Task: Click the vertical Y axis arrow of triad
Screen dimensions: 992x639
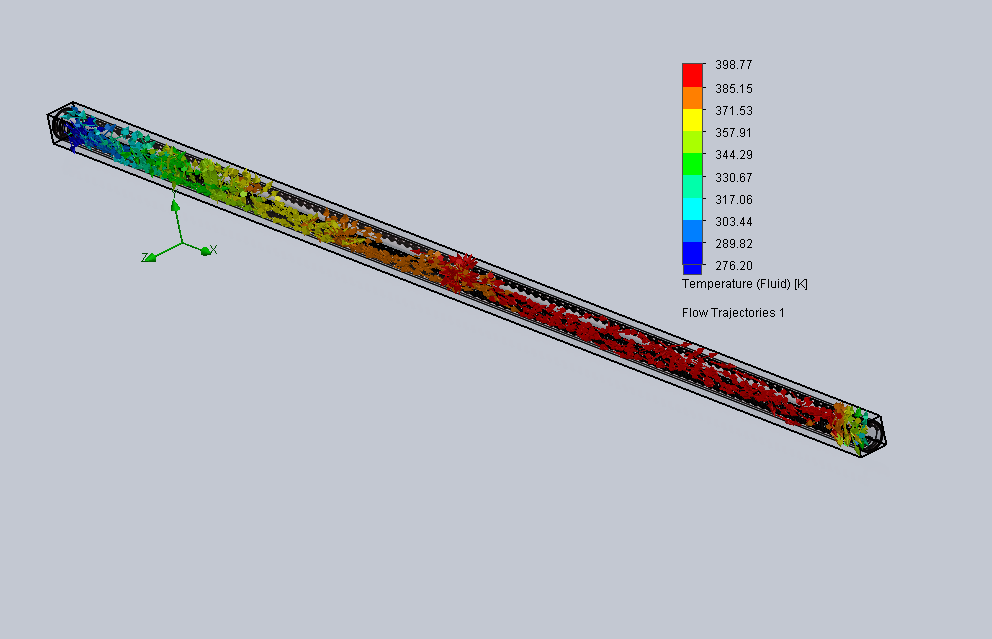Action: tap(175, 206)
